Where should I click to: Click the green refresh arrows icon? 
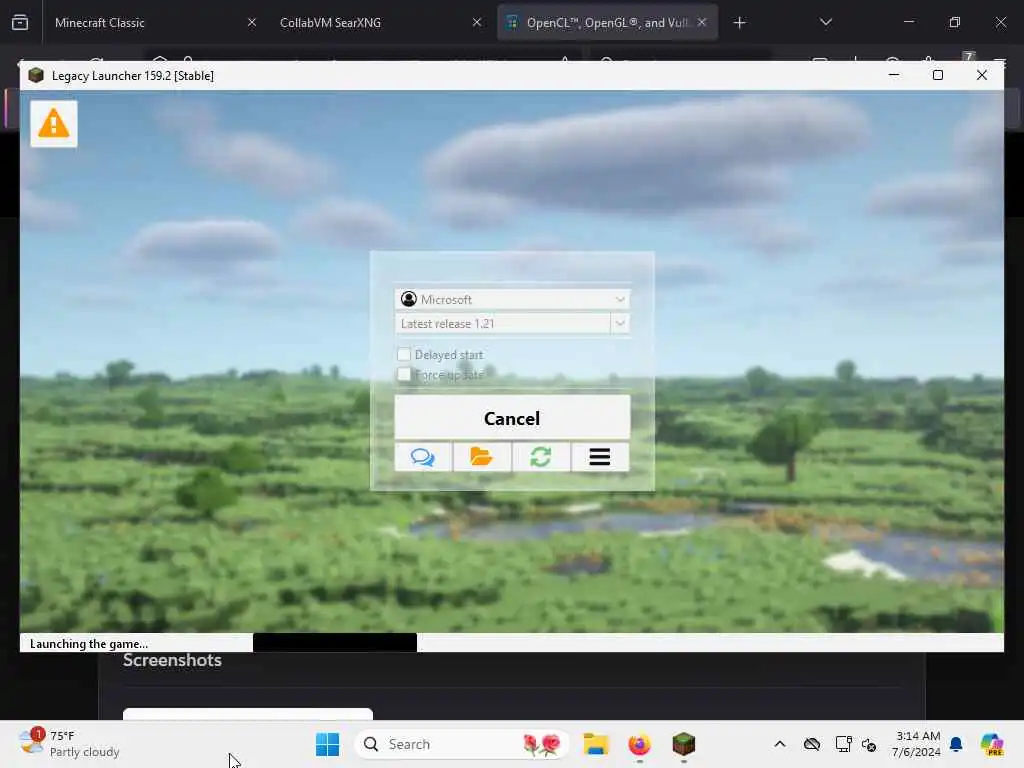pyautogui.click(x=541, y=456)
